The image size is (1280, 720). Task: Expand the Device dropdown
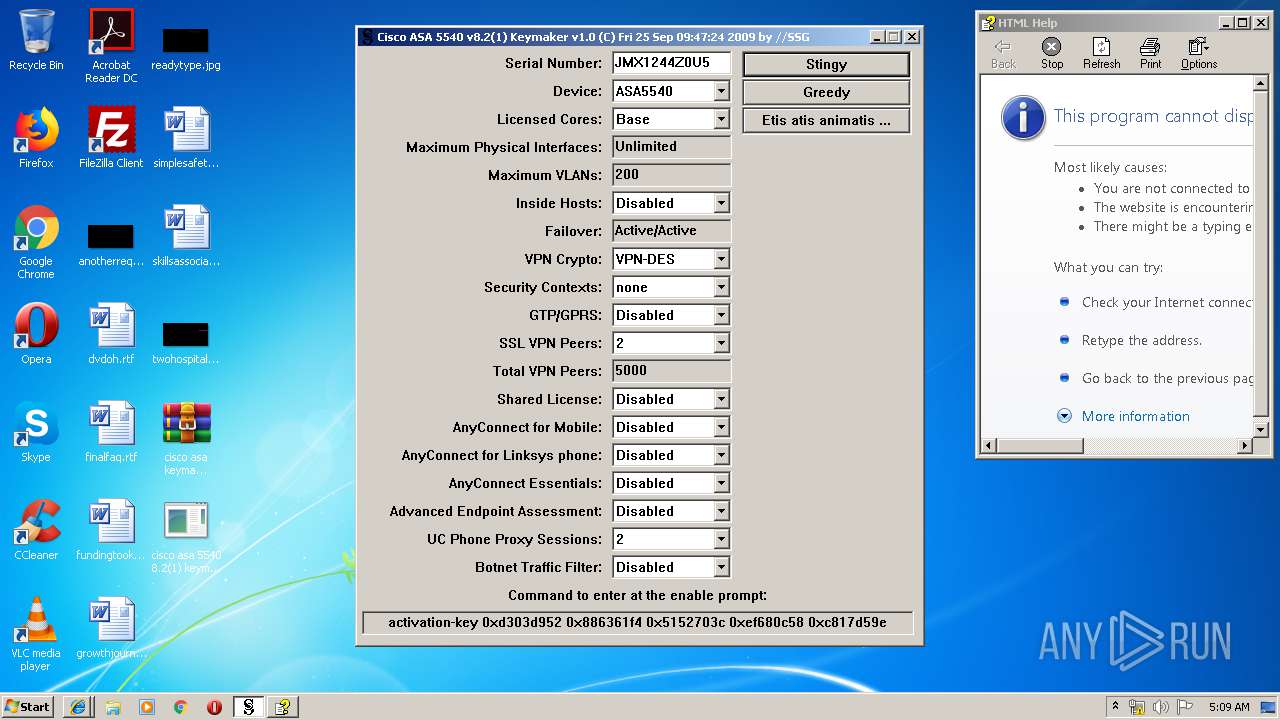pyautogui.click(x=722, y=91)
